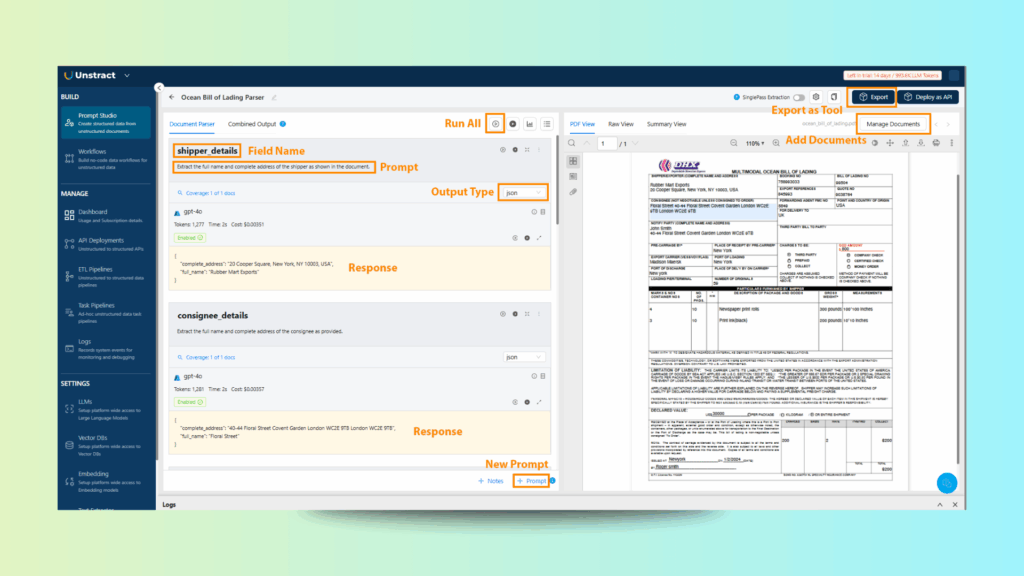
Task: Toggle the Enabled tag under shipper_details gpt-4o
Action: 188,238
